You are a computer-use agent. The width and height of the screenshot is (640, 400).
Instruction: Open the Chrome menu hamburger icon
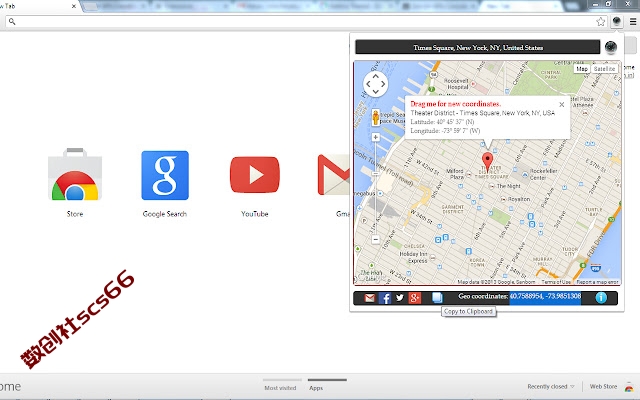click(x=633, y=22)
